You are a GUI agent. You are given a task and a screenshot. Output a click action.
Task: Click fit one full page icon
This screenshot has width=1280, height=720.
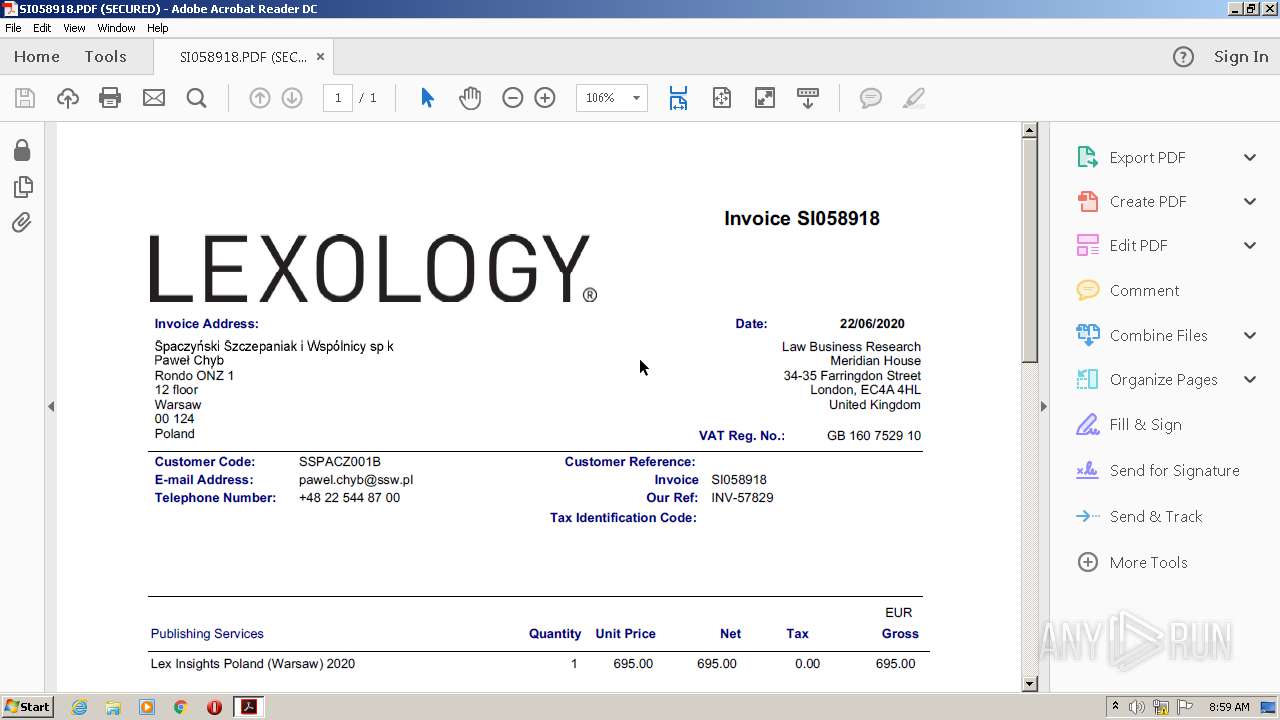click(722, 97)
